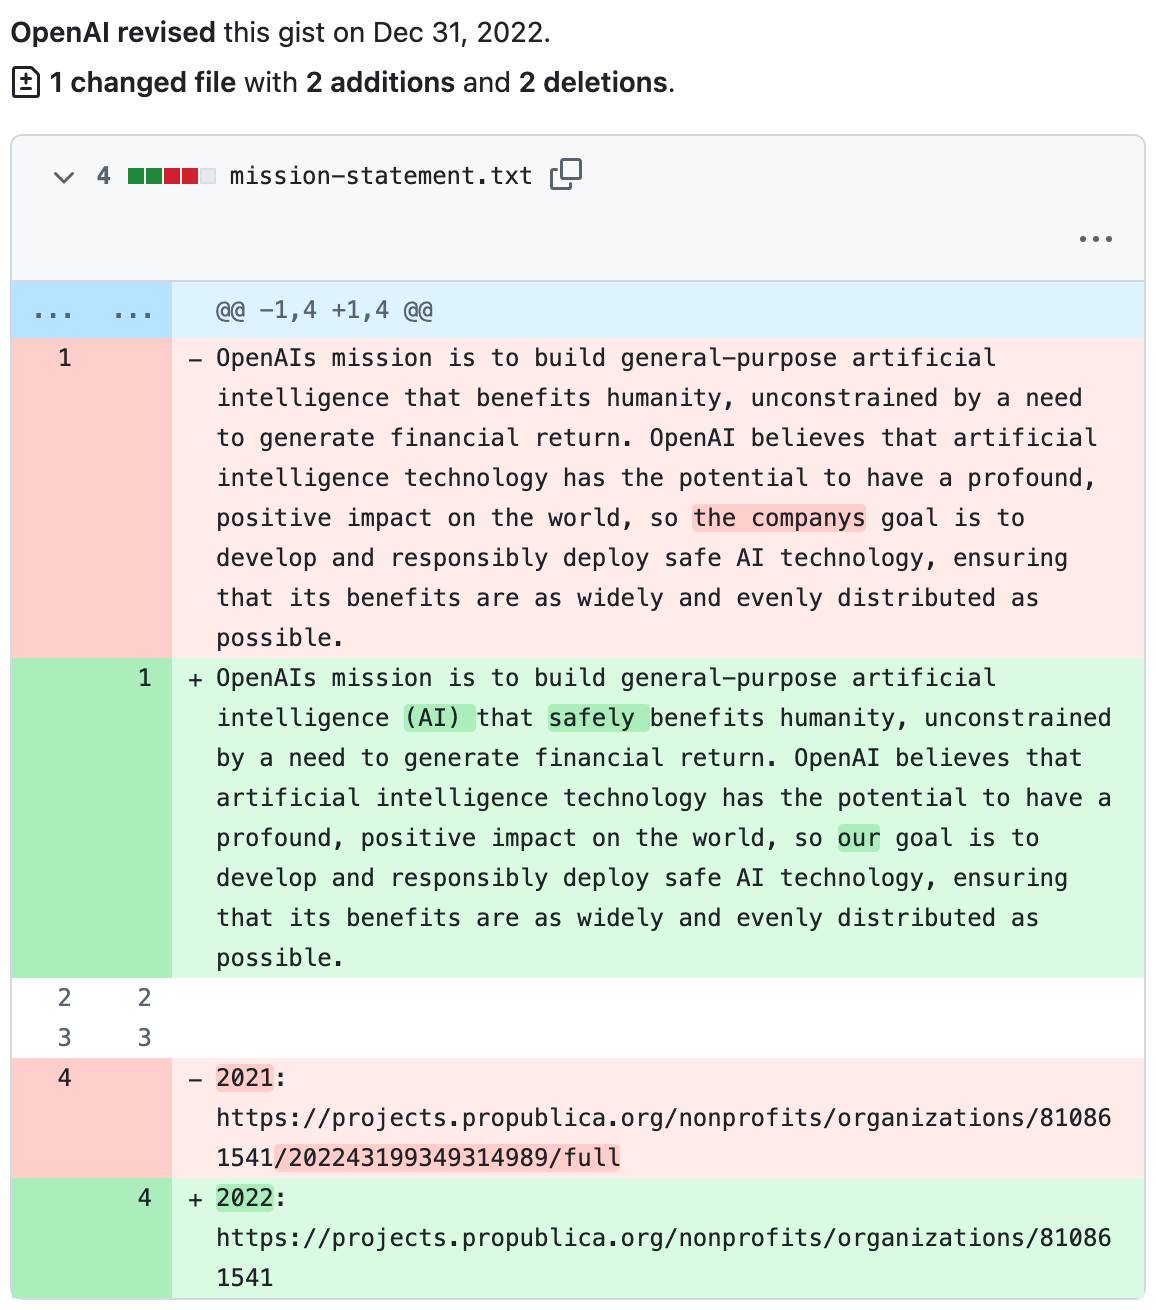Select the mission-statement.txt tab header
Screen dimensions: 1156x1310
click(x=380, y=175)
